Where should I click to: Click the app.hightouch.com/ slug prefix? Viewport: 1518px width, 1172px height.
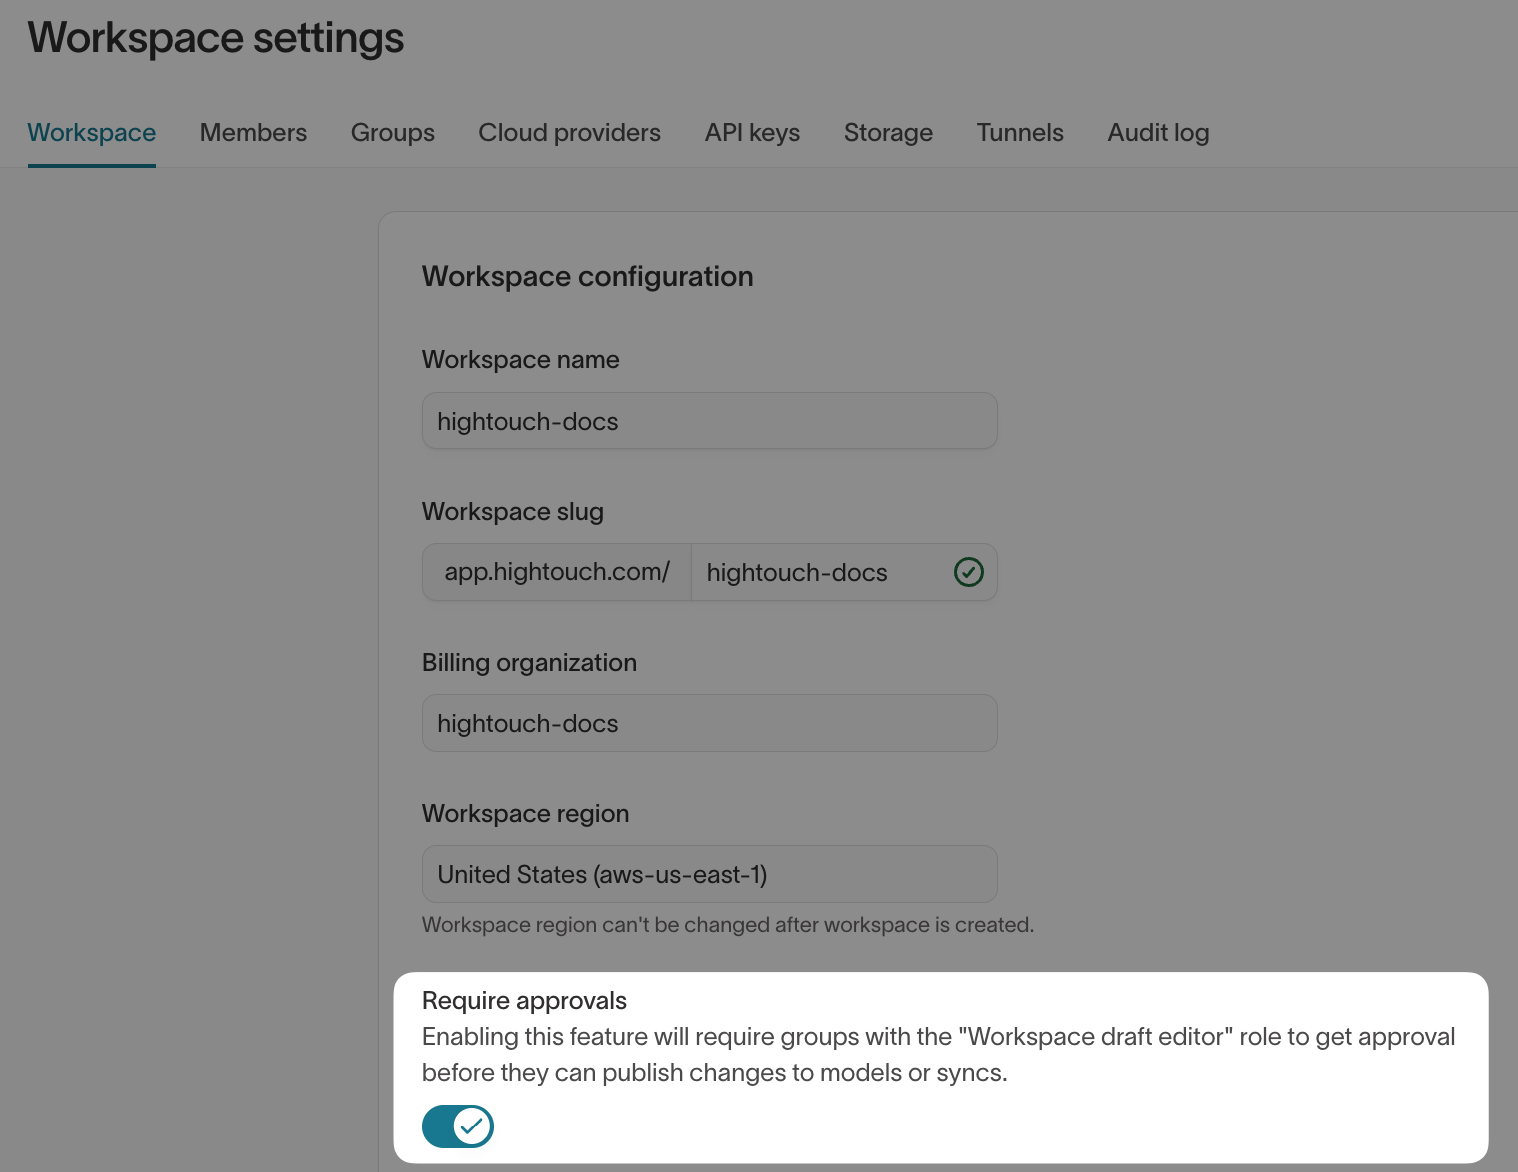(x=557, y=572)
